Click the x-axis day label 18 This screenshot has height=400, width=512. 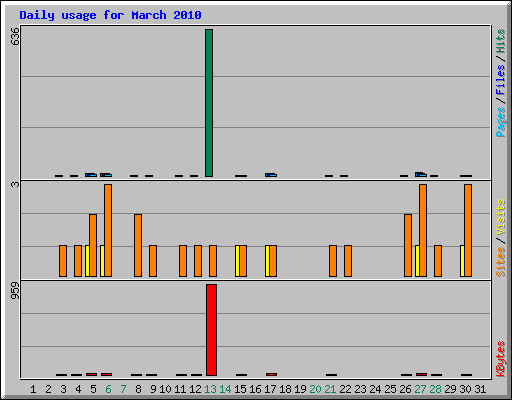[x=285, y=389]
